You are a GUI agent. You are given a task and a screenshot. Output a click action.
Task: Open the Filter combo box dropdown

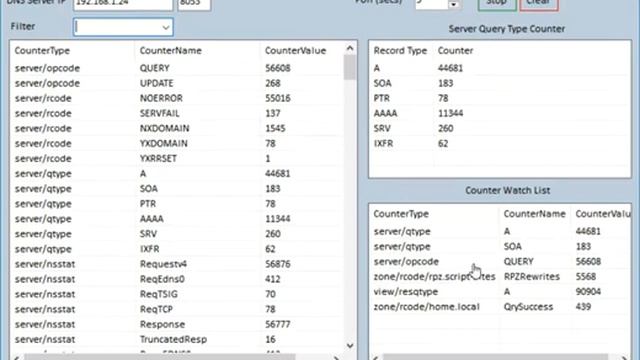click(165, 27)
